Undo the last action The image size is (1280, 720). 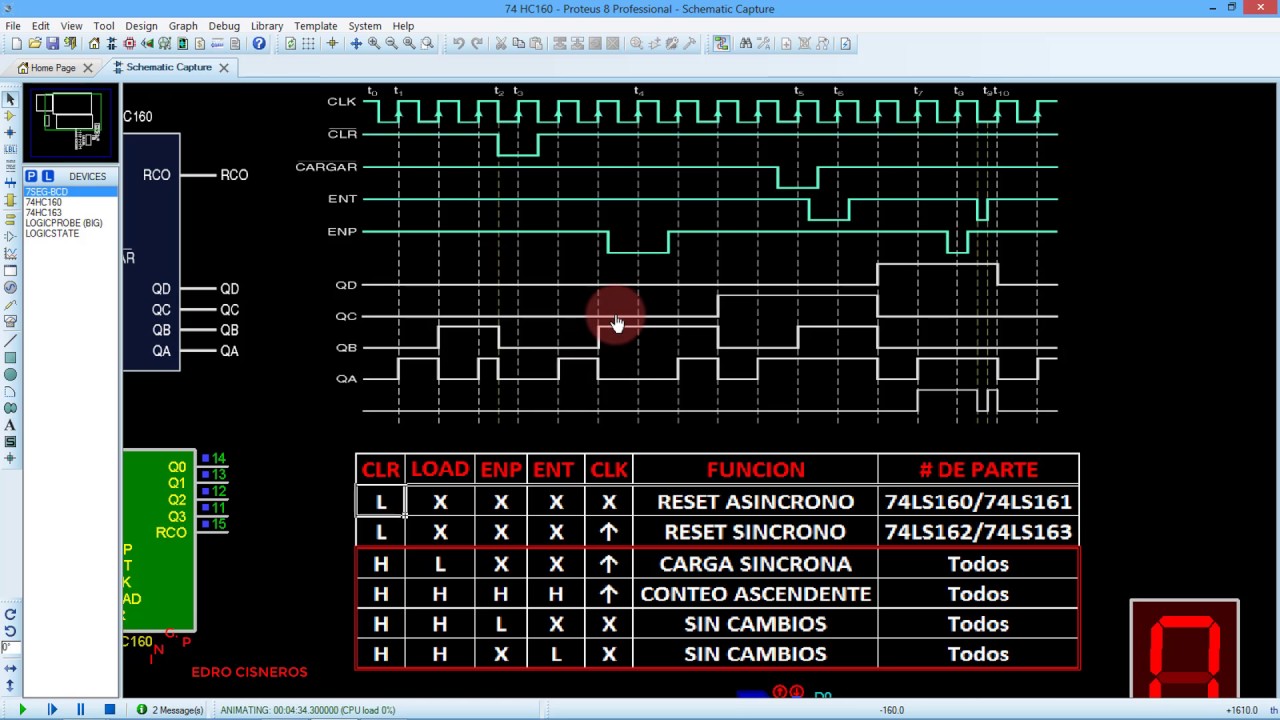click(x=458, y=44)
